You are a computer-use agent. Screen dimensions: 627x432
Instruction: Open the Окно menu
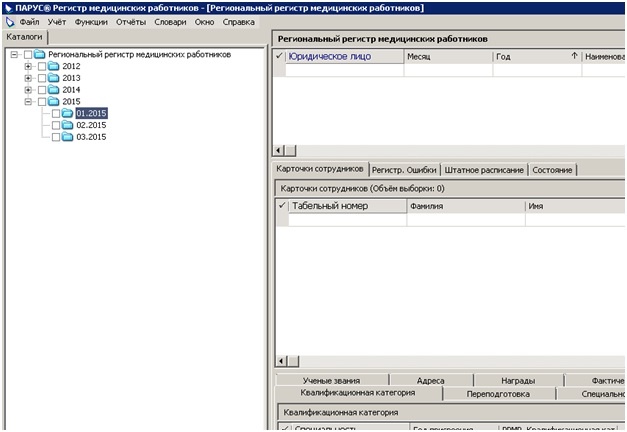point(204,22)
